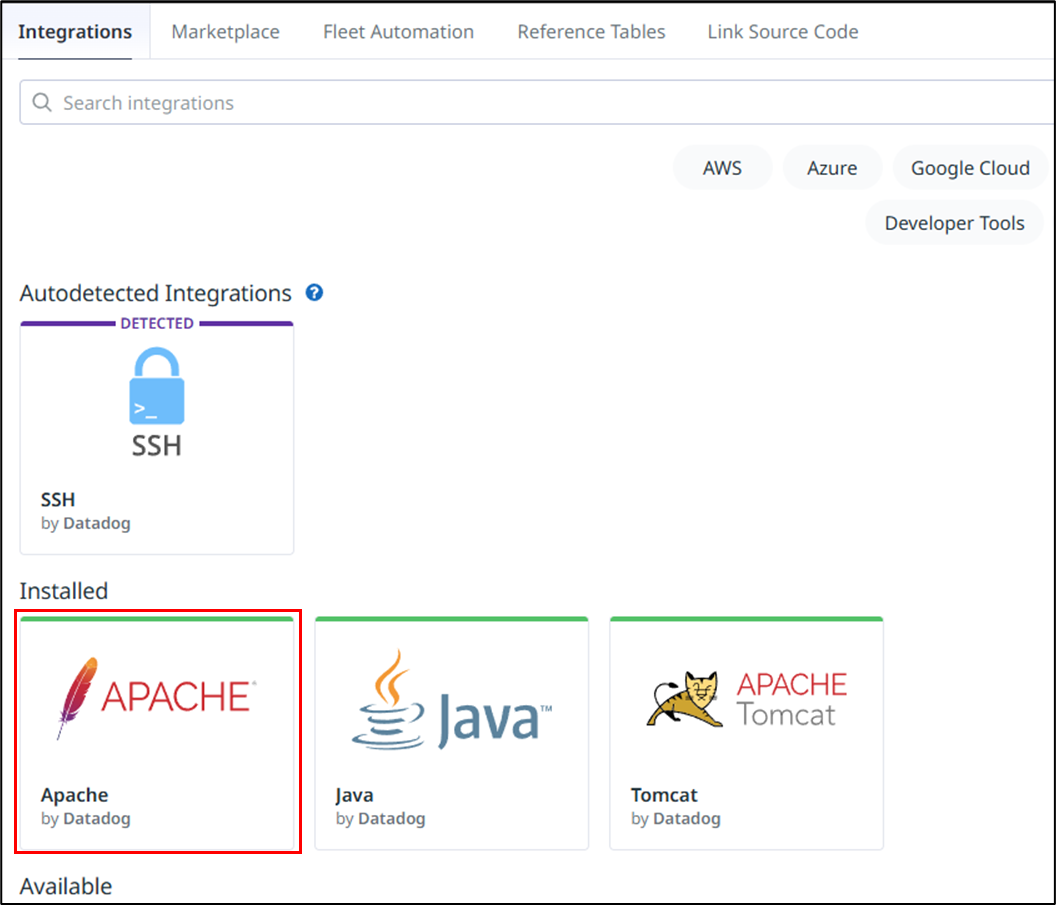Click the magnifying glass search icon
Image resolution: width=1056 pixels, height=905 pixels.
(x=42, y=103)
